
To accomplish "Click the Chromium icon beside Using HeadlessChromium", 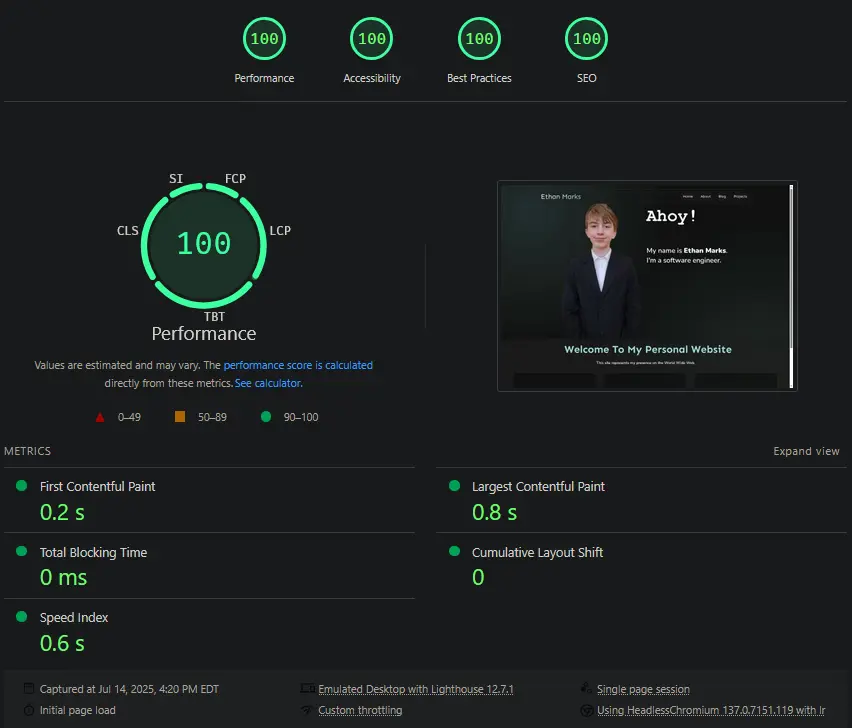I will click(x=586, y=710).
